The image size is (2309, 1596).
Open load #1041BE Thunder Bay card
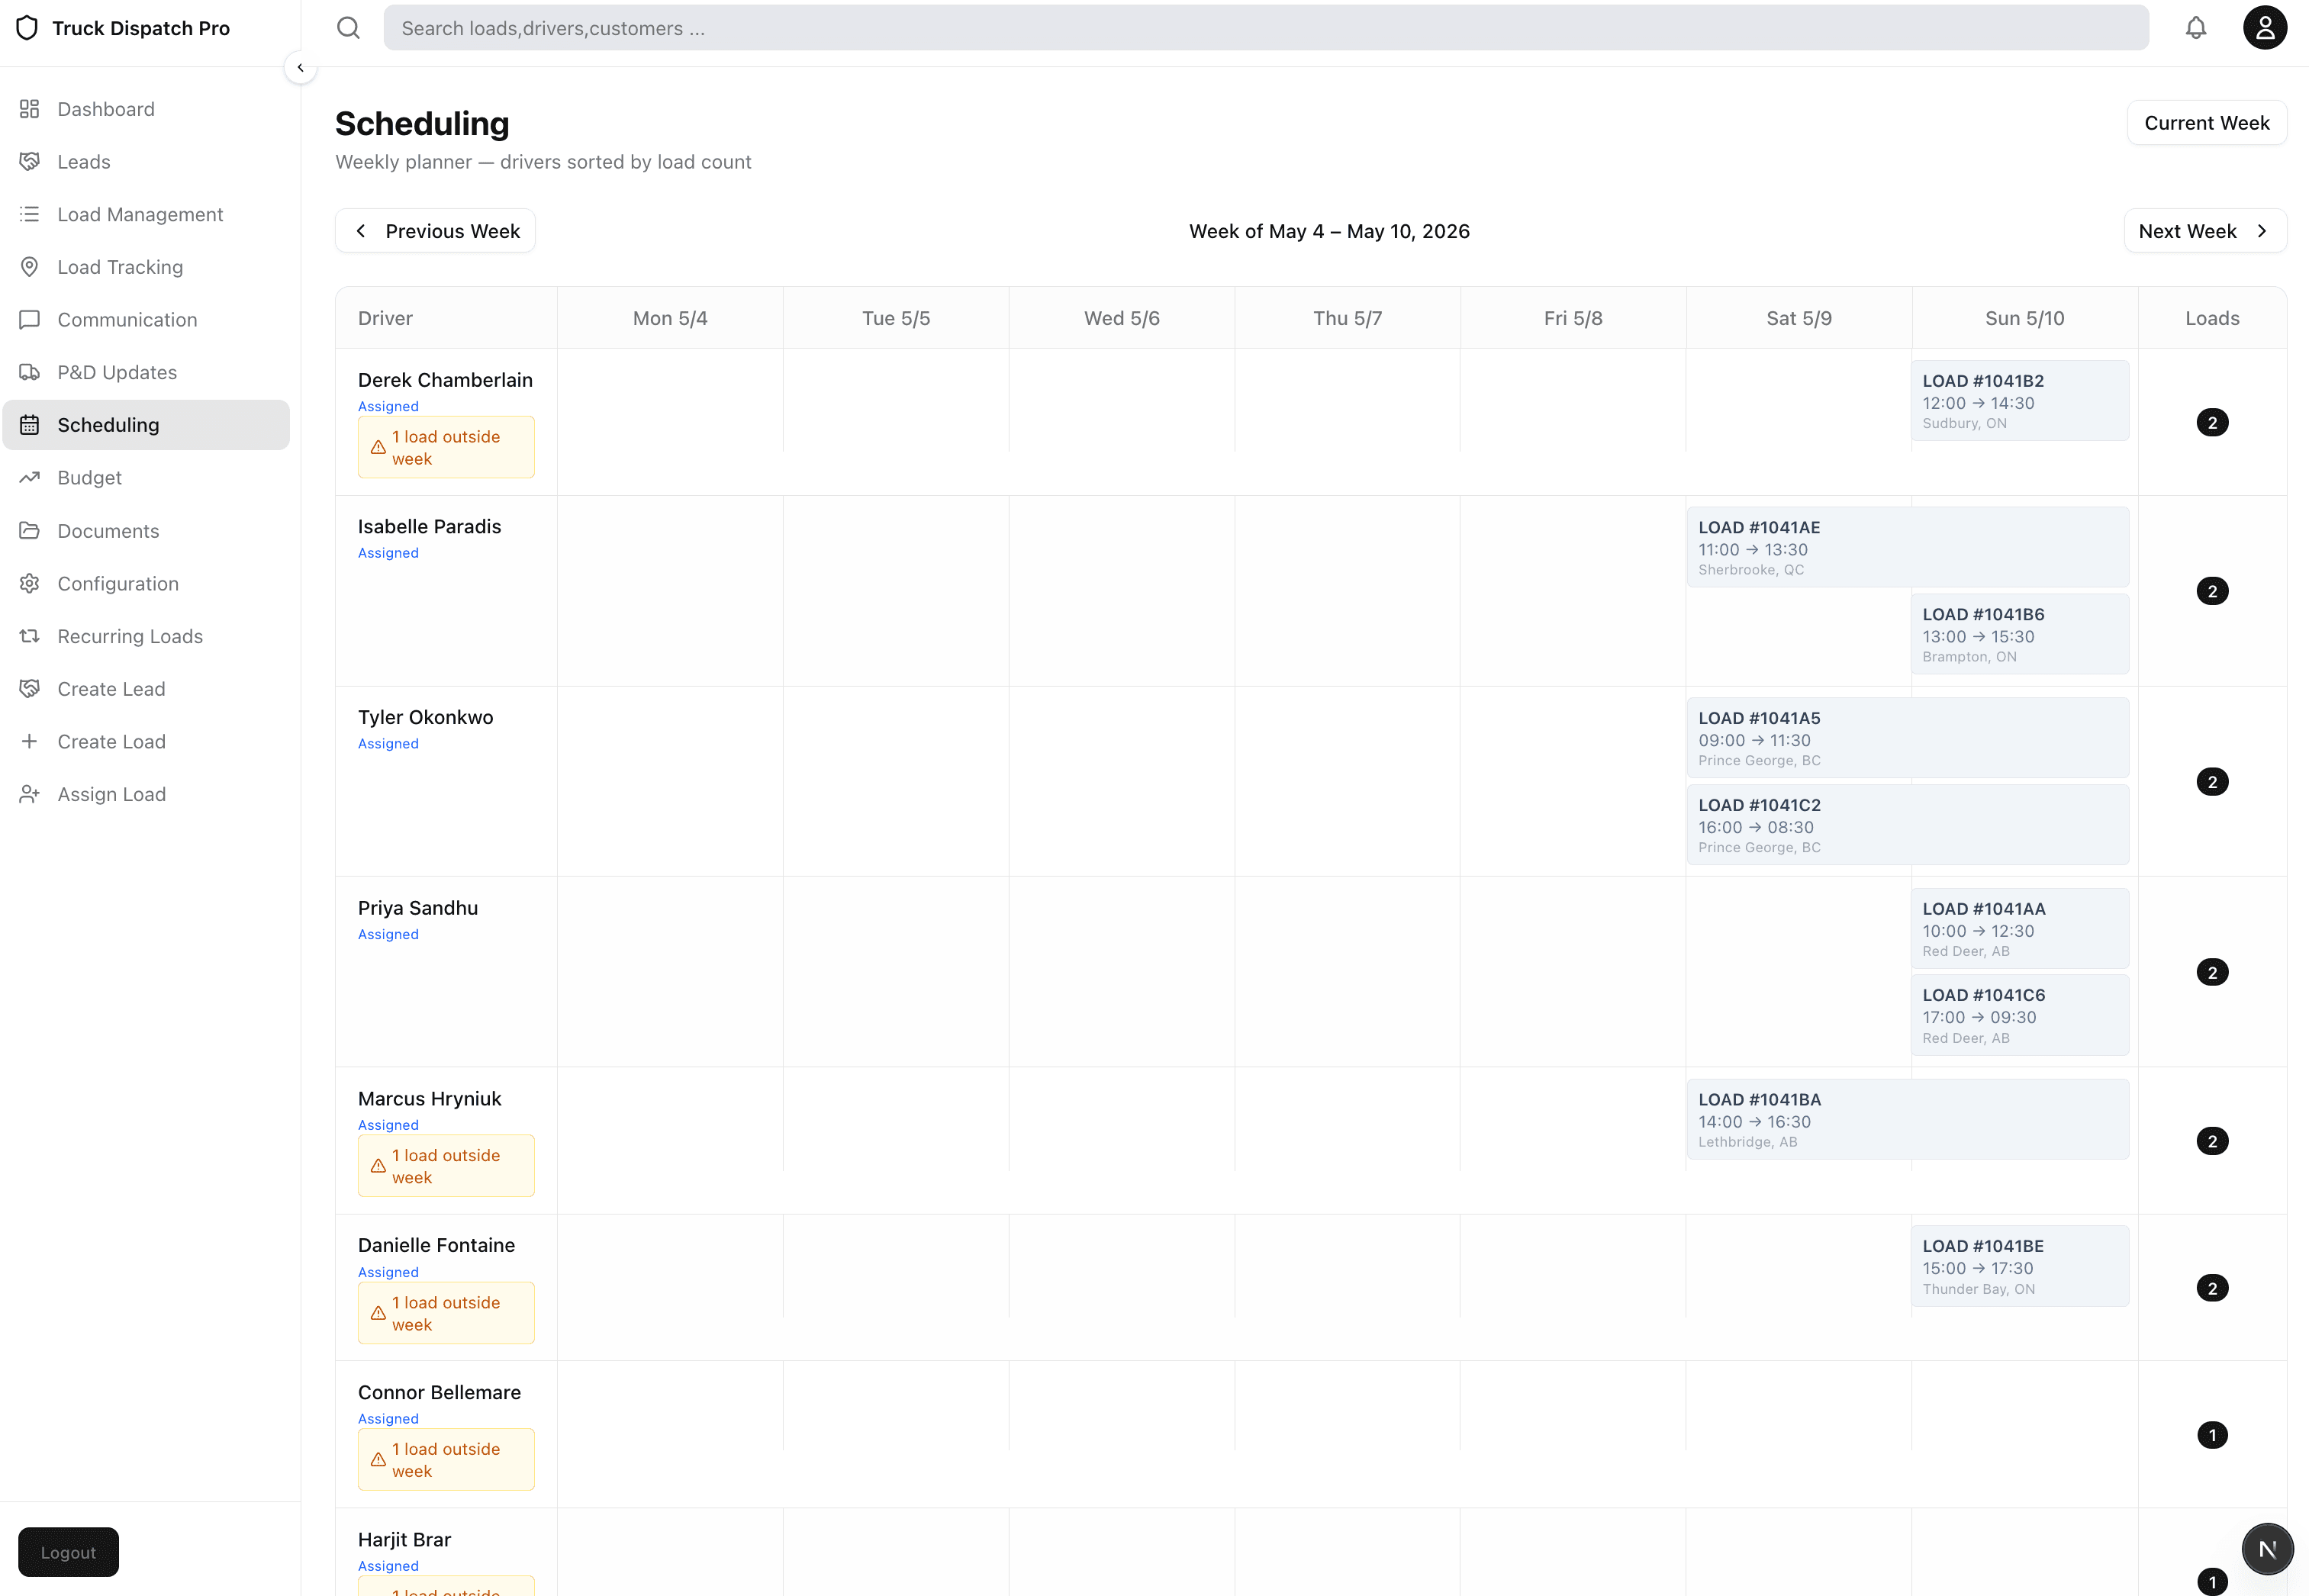(2019, 1266)
